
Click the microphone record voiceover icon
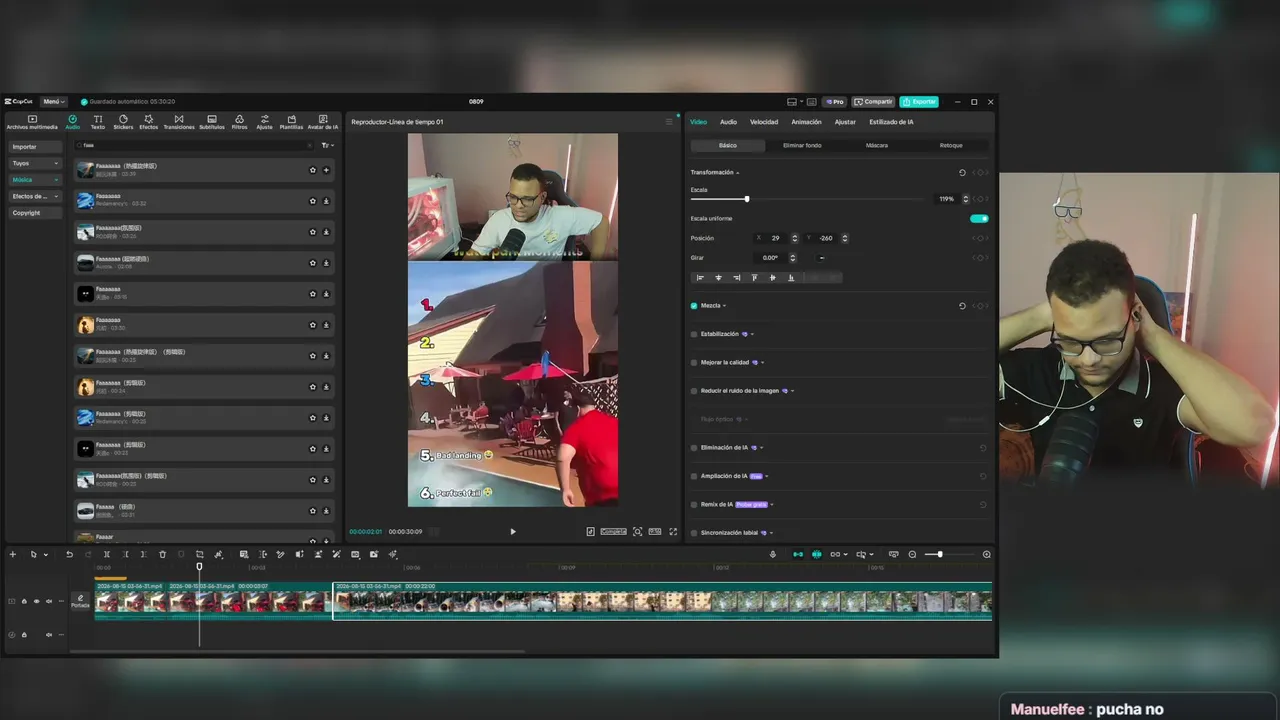773,554
